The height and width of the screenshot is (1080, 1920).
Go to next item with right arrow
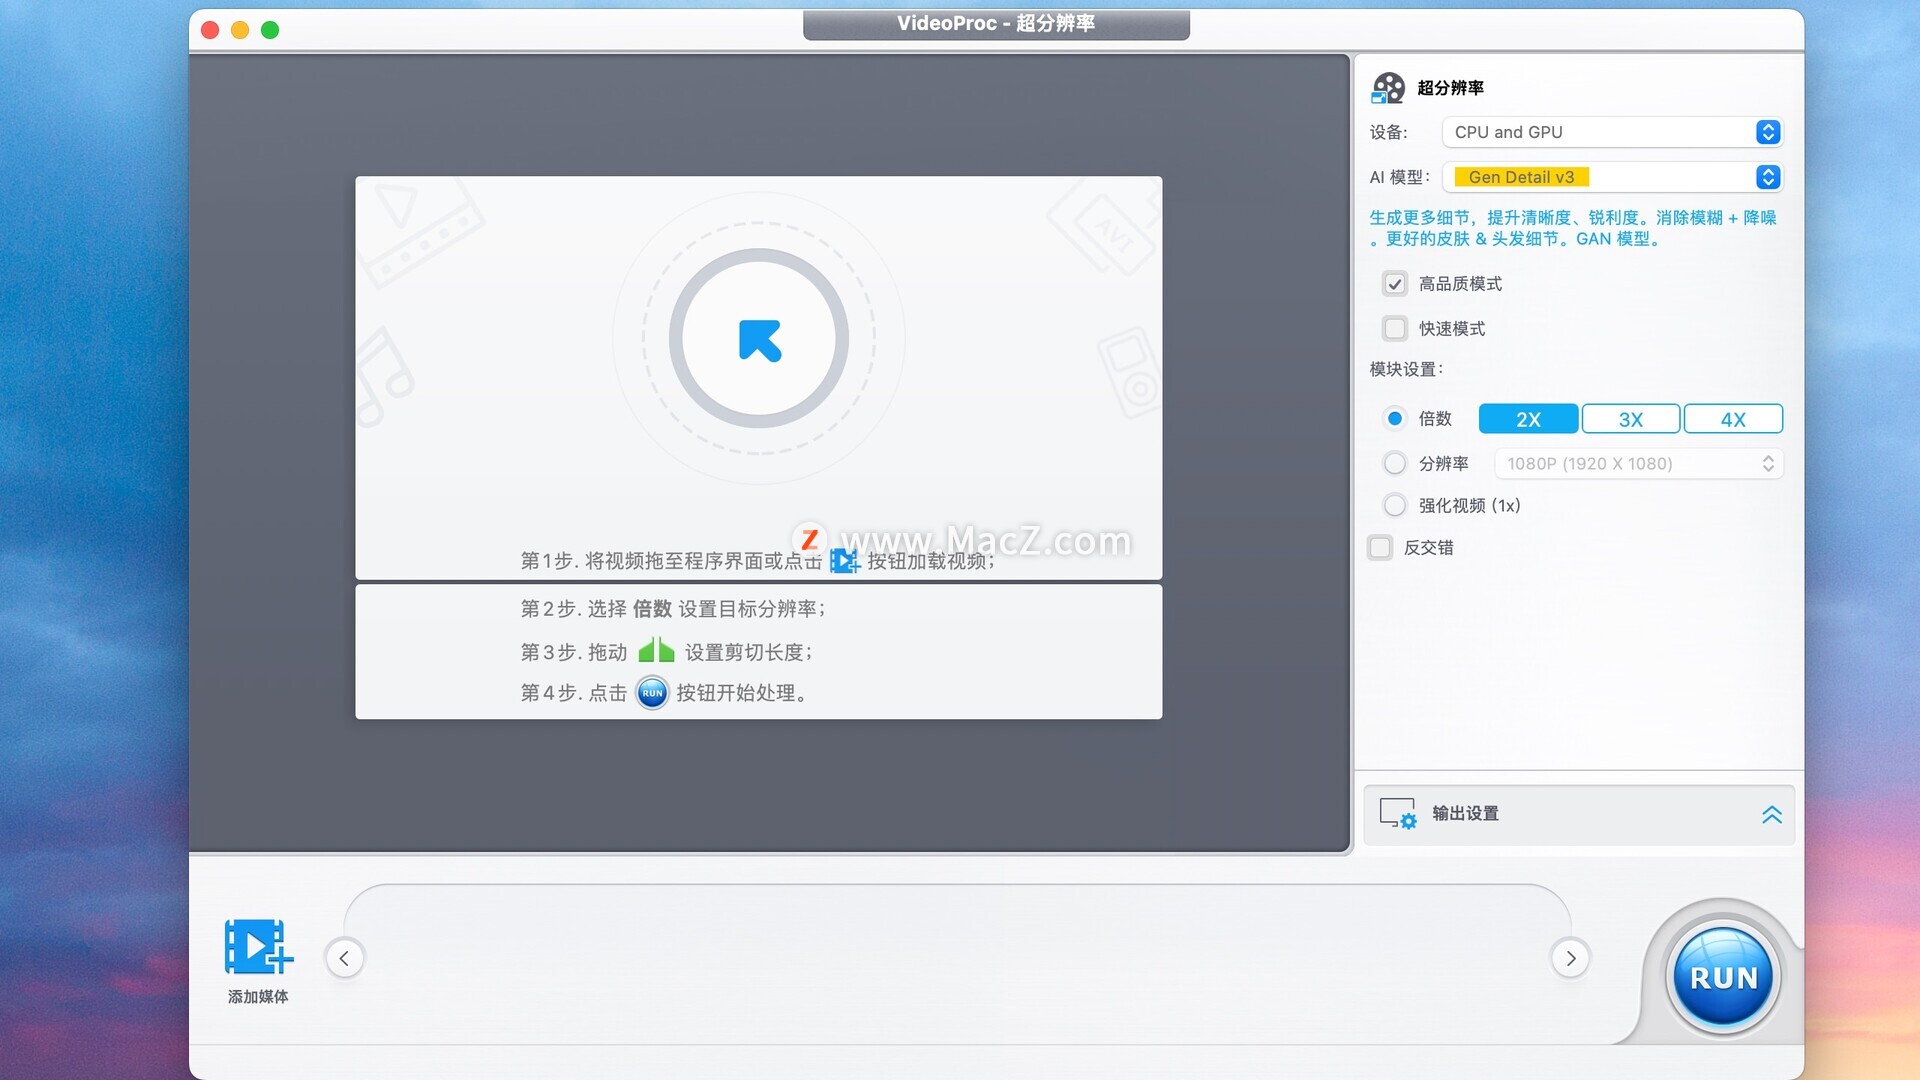click(1570, 958)
